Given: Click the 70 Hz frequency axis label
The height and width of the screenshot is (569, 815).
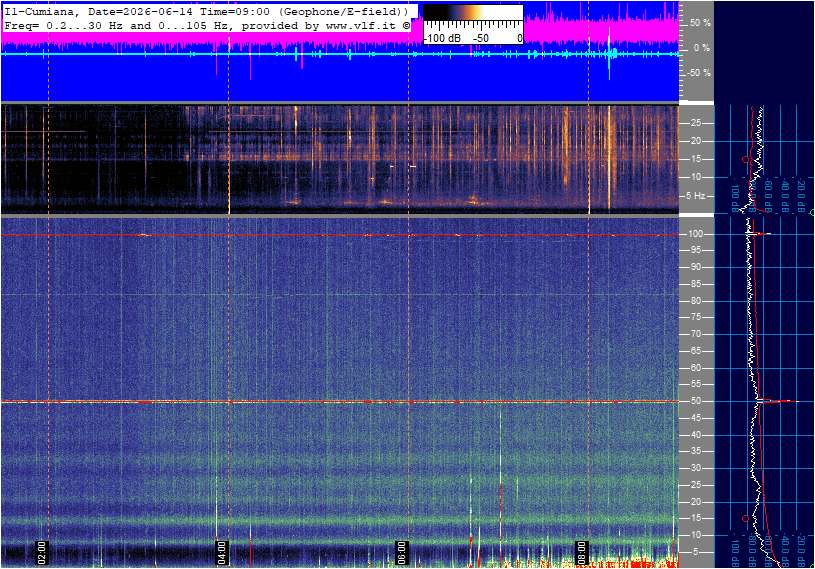Looking at the screenshot, I should tap(695, 334).
